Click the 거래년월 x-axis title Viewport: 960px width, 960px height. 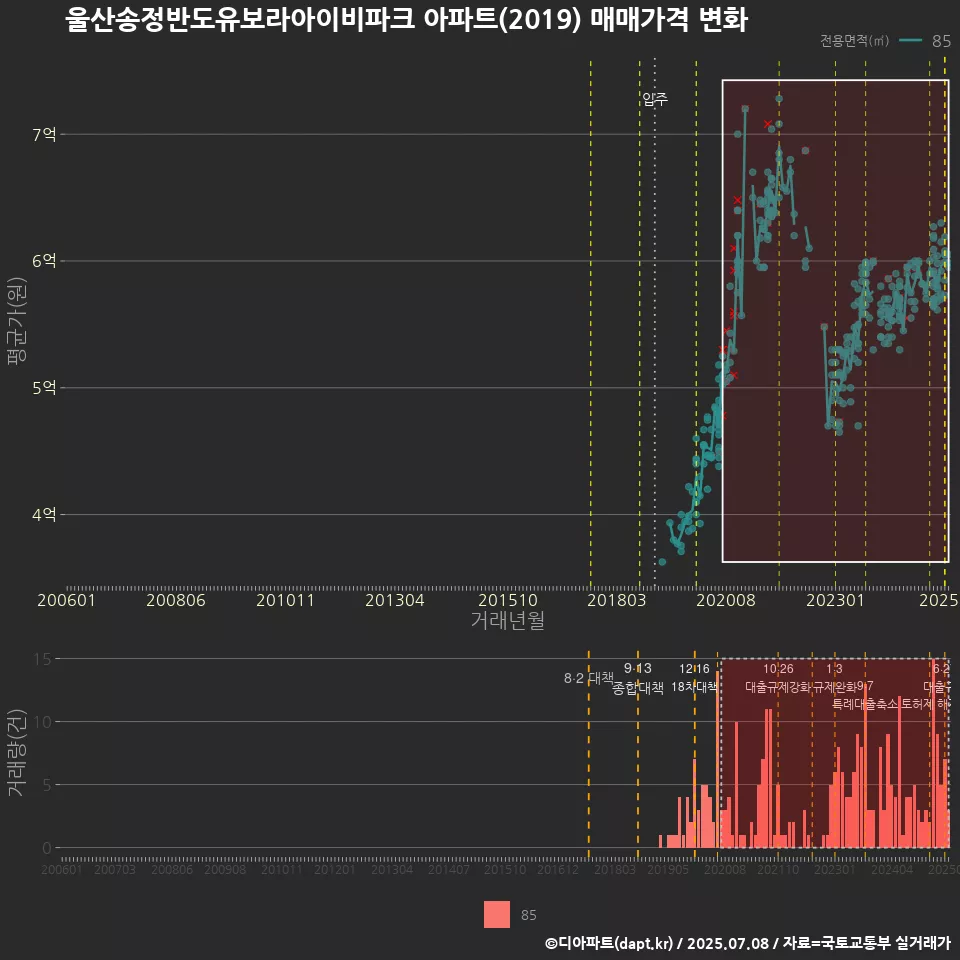[x=508, y=620]
